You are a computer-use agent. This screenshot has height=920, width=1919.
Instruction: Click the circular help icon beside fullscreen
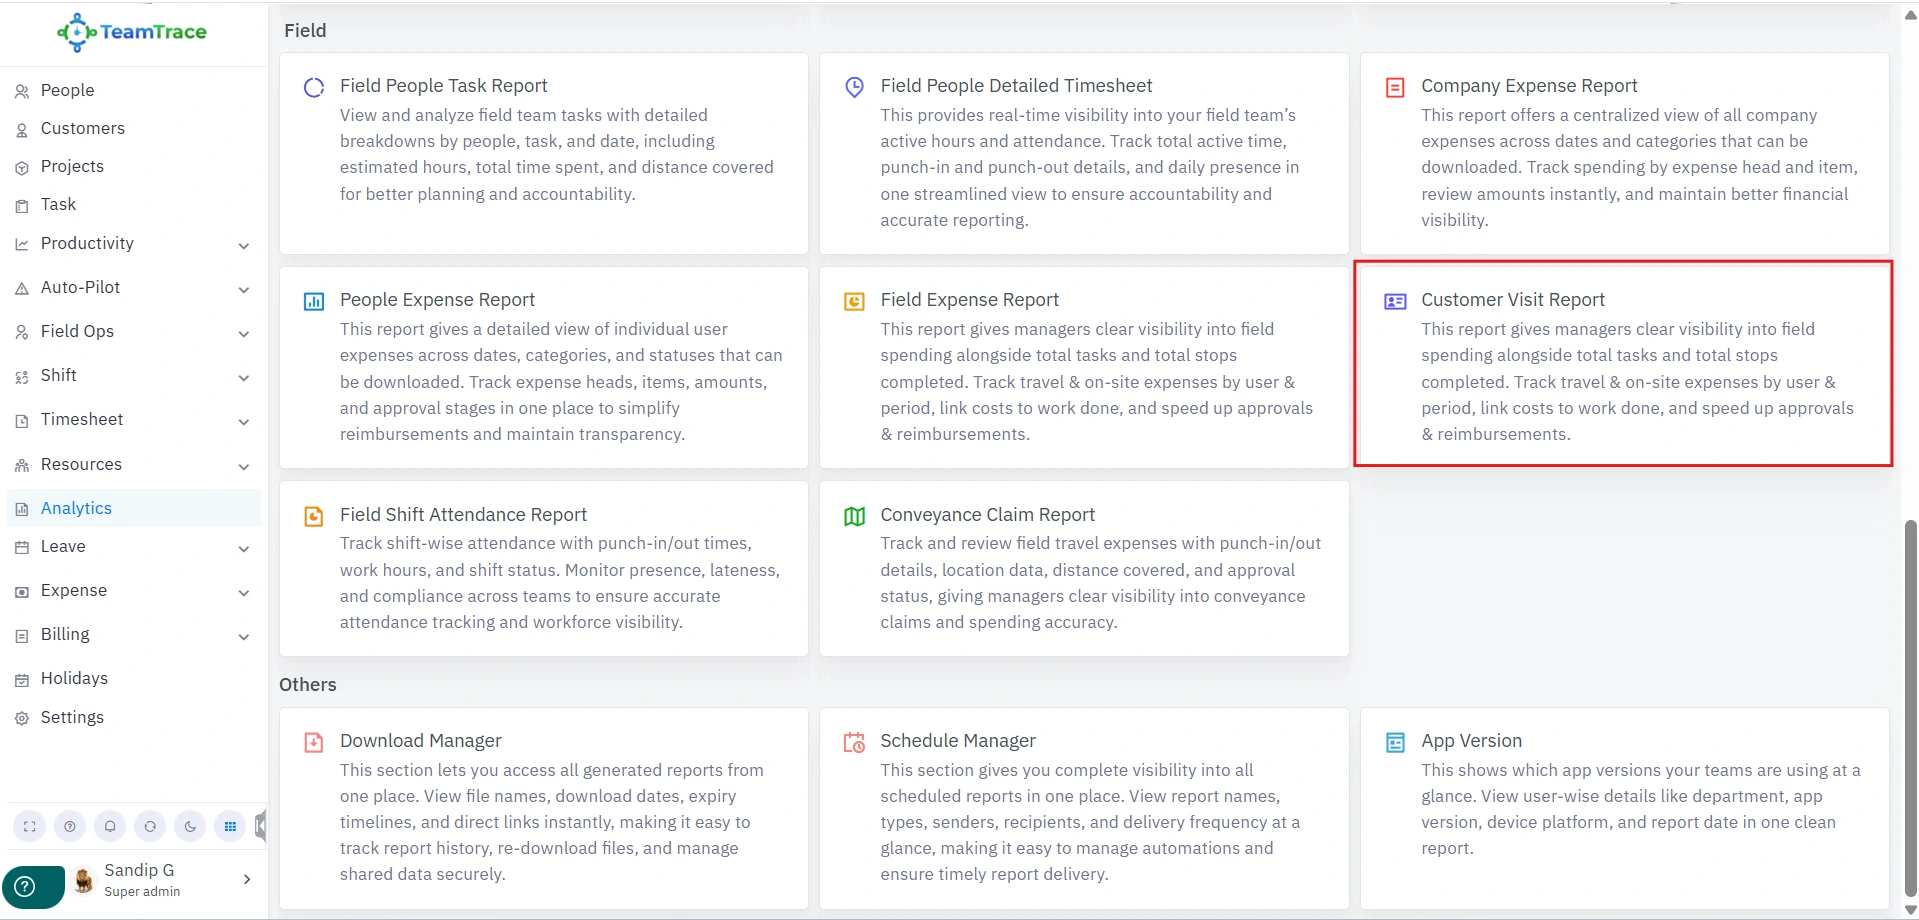(x=70, y=826)
